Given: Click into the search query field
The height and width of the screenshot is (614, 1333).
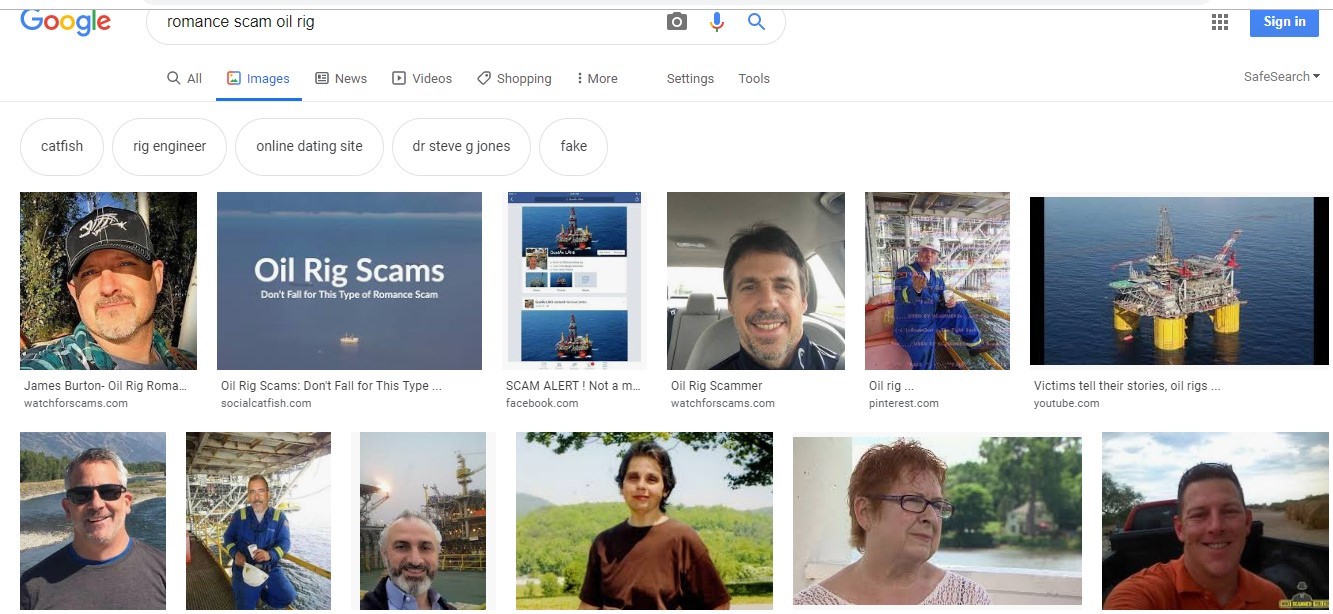Looking at the screenshot, I should 400,22.
